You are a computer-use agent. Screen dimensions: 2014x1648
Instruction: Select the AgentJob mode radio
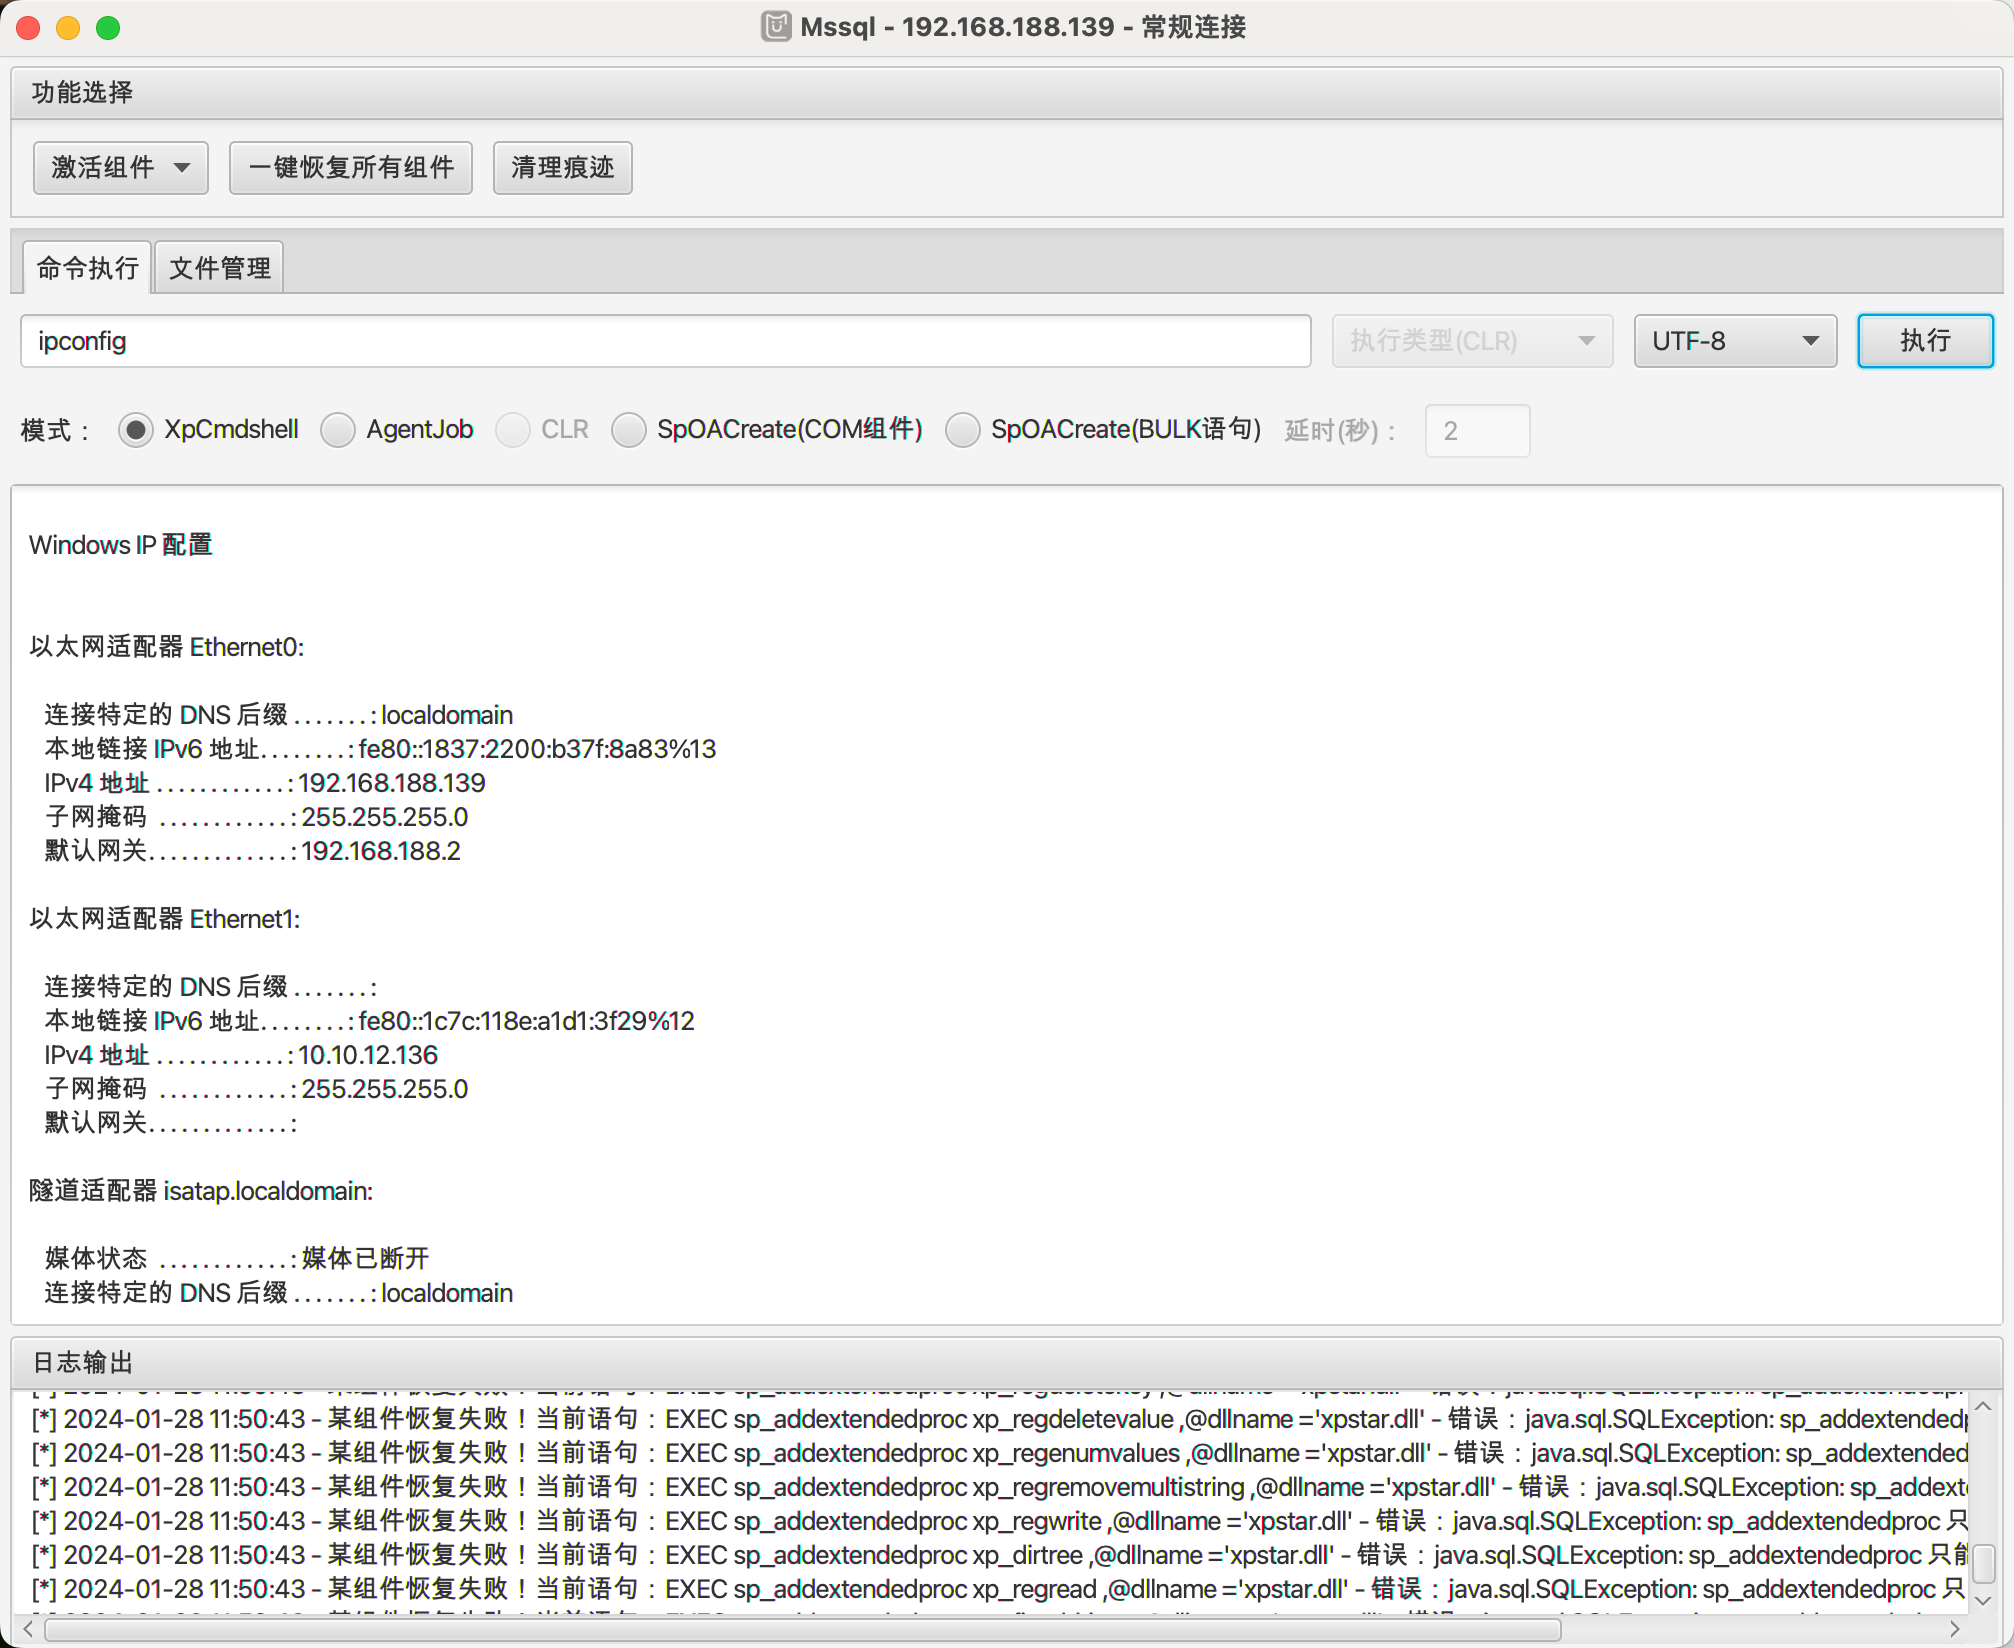[x=338, y=430]
